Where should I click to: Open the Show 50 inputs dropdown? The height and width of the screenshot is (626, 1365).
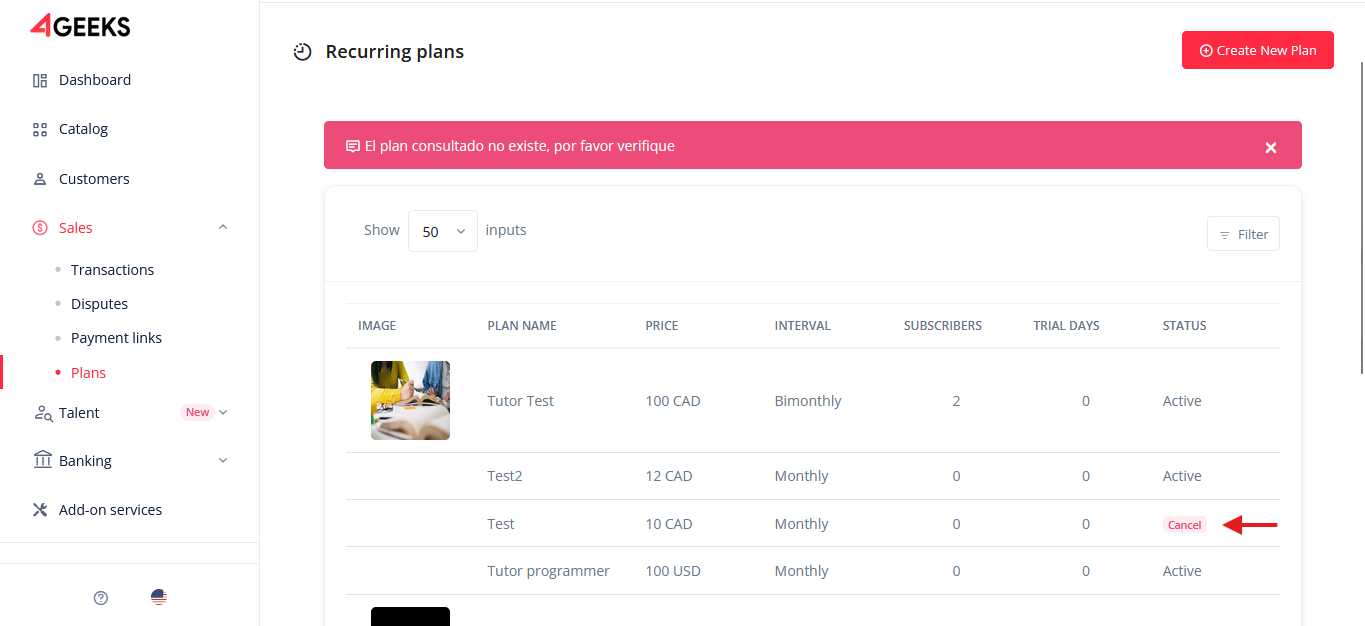(x=443, y=231)
